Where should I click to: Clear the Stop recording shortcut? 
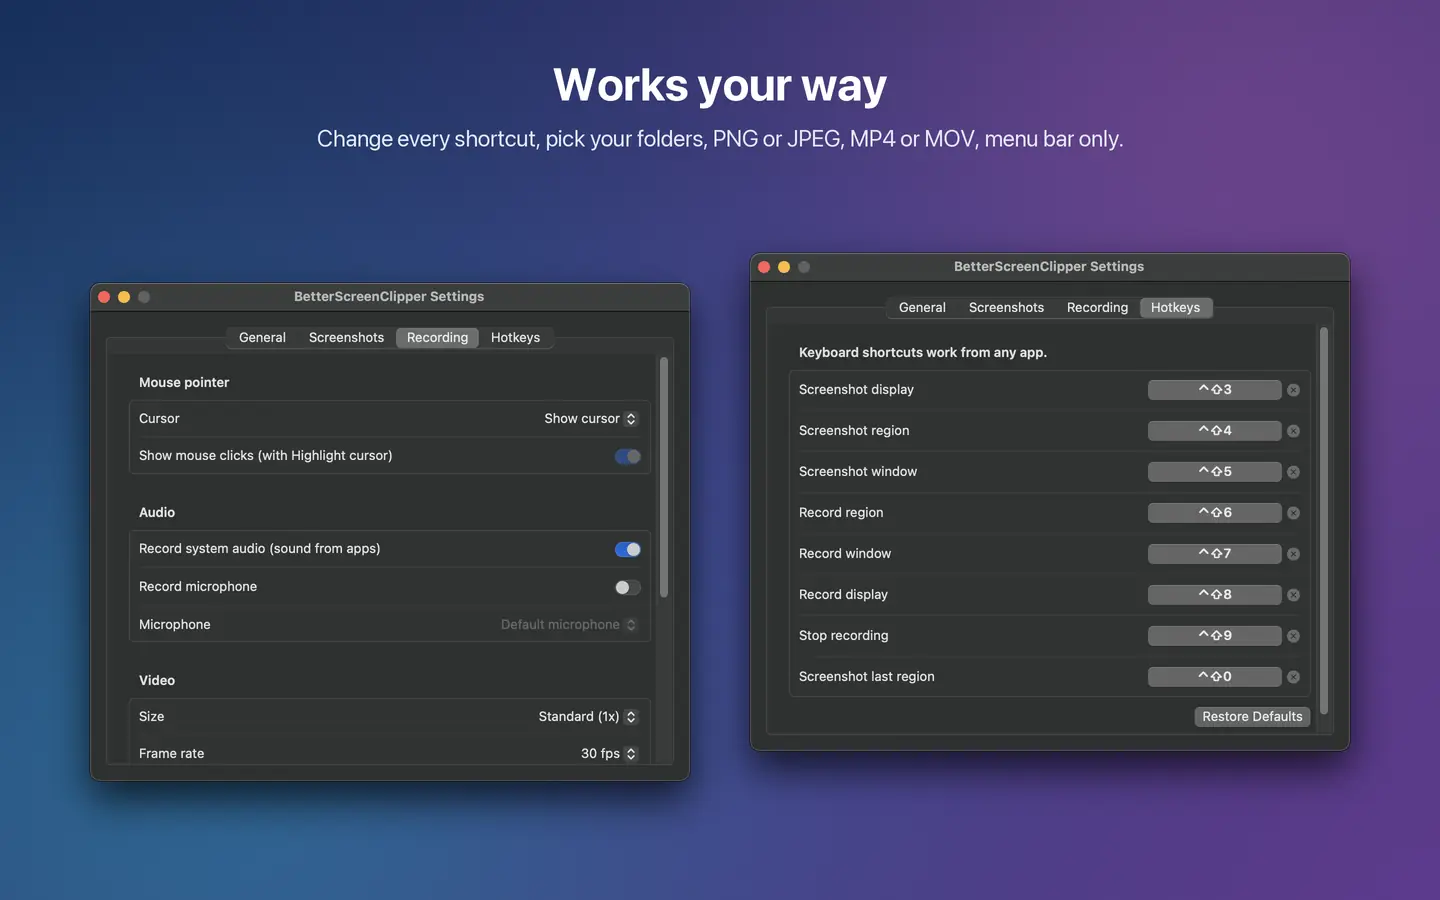click(x=1293, y=636)
